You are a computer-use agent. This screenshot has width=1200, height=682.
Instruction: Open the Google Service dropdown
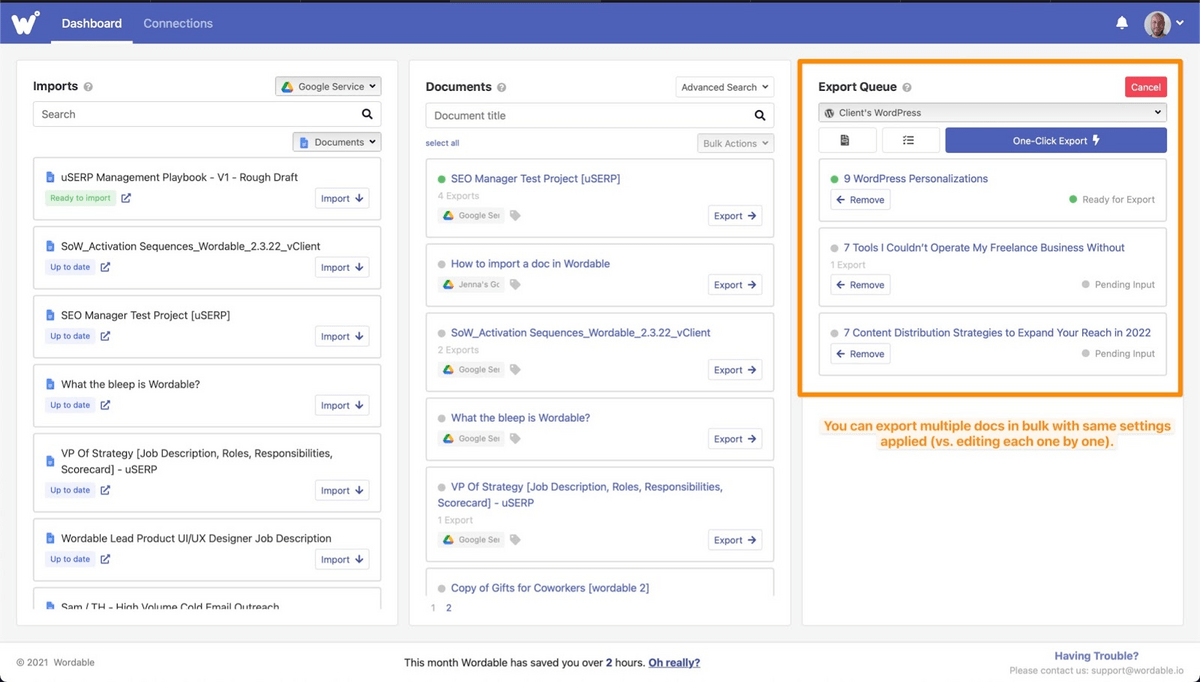click(x=328, y=87)
